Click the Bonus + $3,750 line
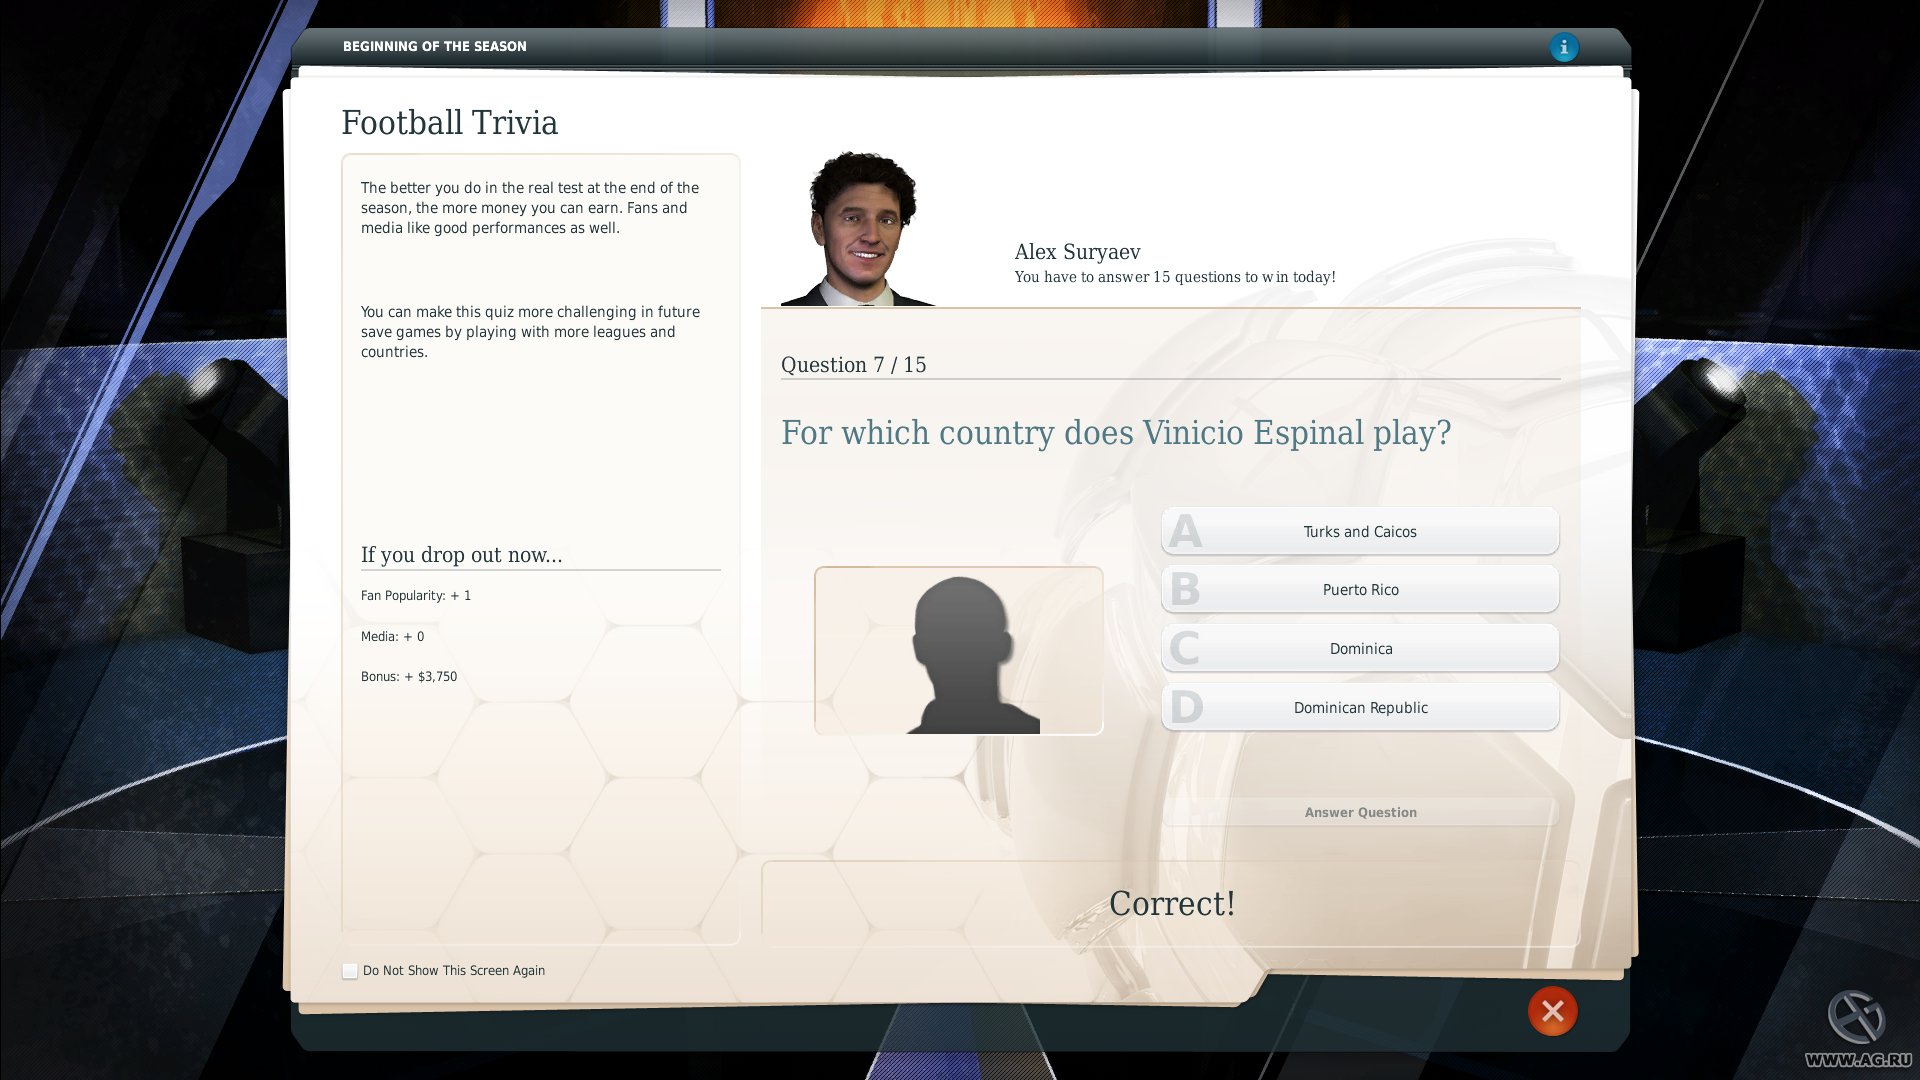 409,677
